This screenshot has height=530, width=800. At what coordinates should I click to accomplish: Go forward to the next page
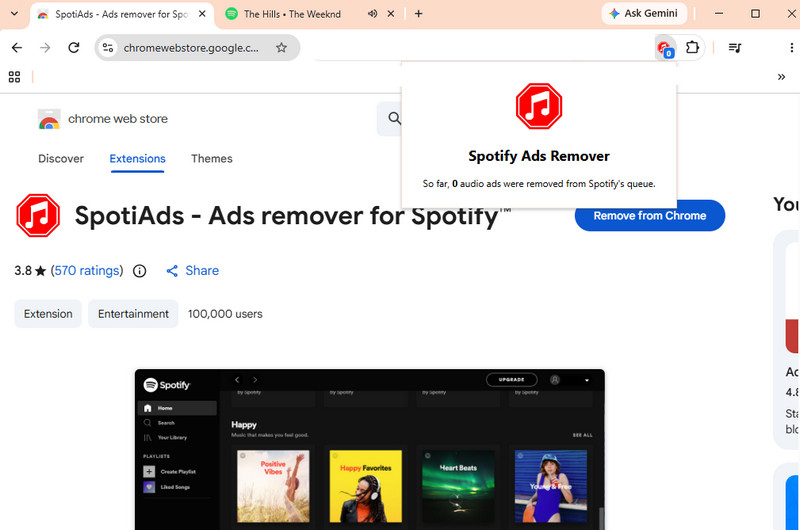pyautogui.click(x=45, y=48)
